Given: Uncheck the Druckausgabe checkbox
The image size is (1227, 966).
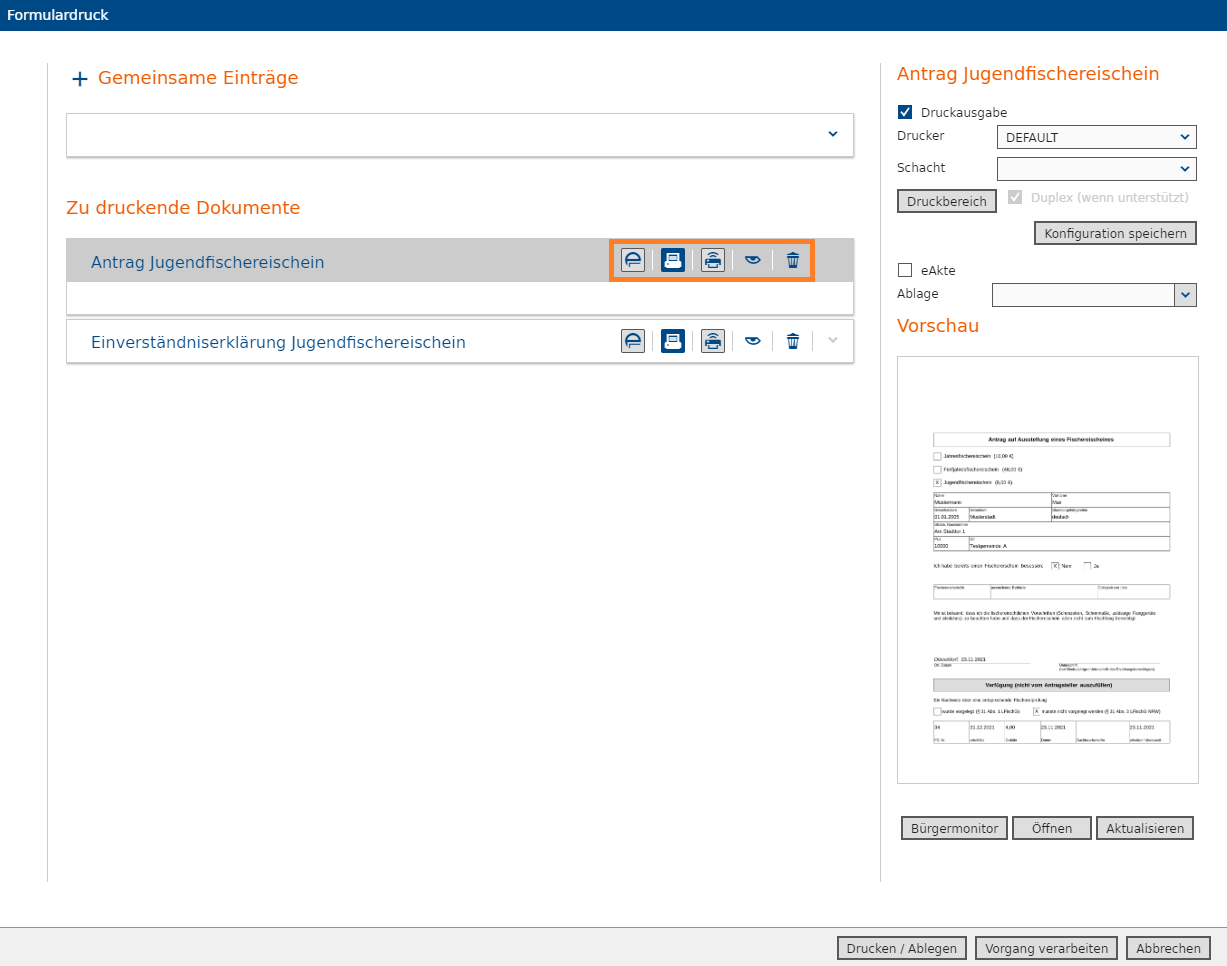Looking at the screenshot, I should click(x=905, y=112).
